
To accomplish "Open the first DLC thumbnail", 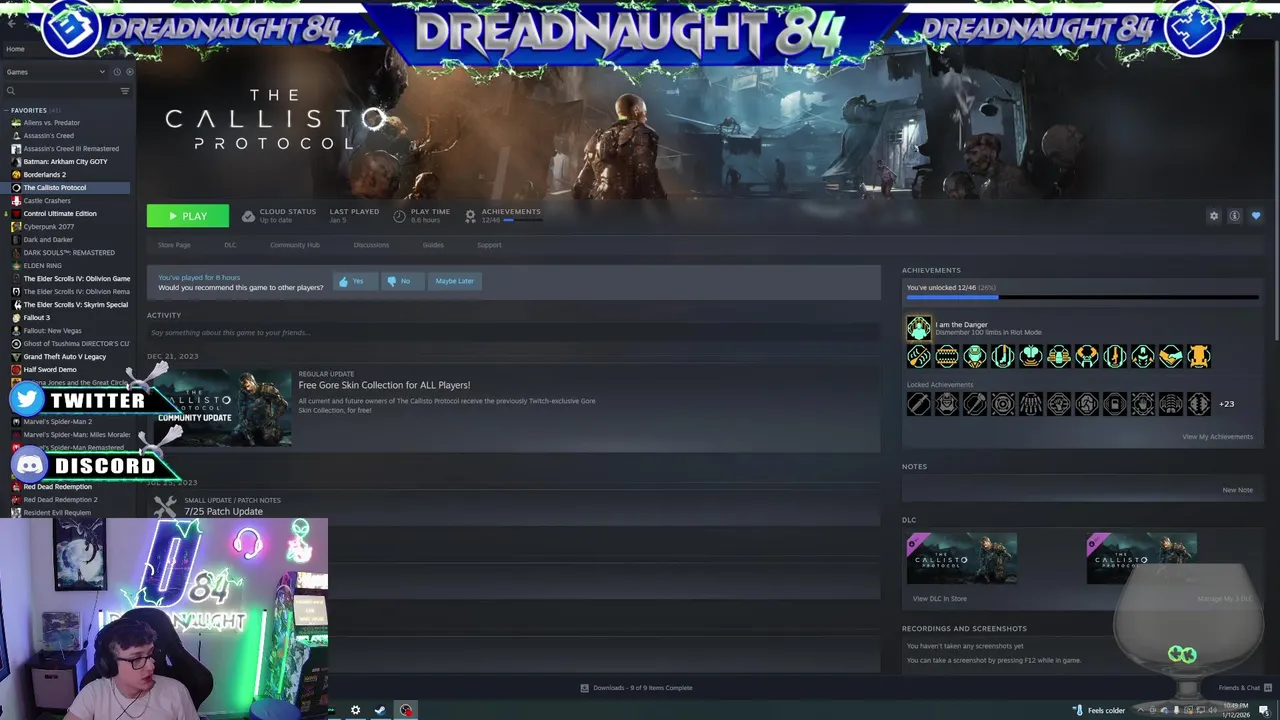I will pos(962,558).
